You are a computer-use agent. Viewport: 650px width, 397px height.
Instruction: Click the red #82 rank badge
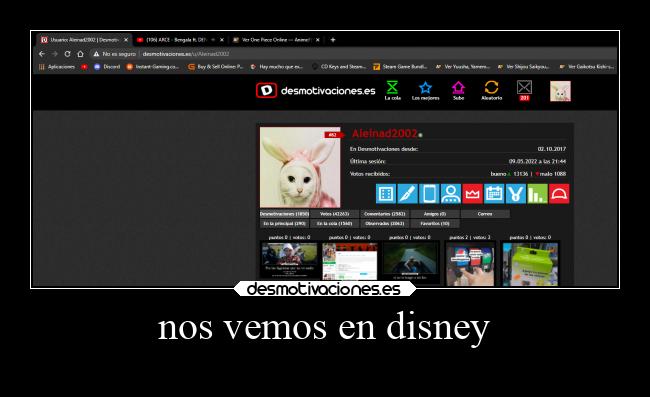coord(333,135)
